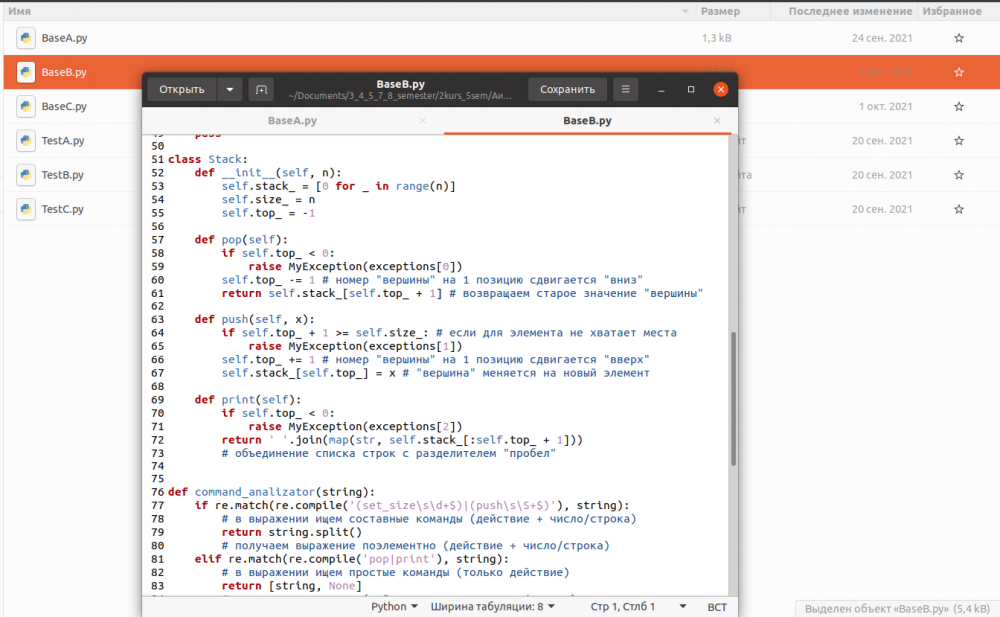The image size is (1000, 617).
Task: Click the editor's vertical scrollbar
Action: tap(732, 400)
